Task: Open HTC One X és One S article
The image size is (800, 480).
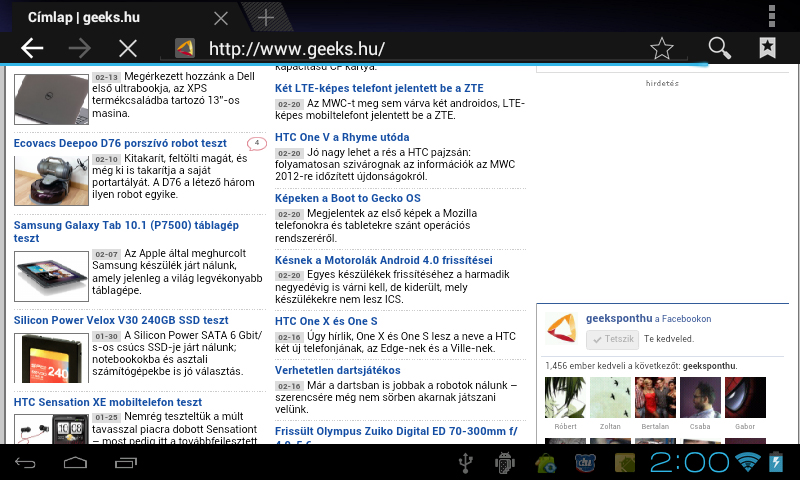Action: point(326,321)
